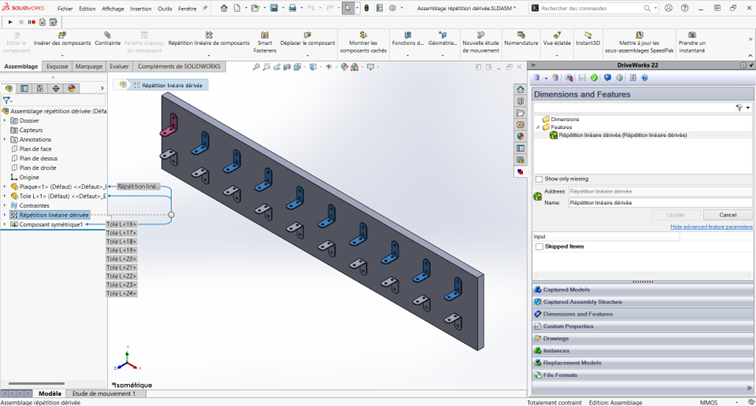Screen dimensions: 756x406
Task: Open dropdown under Insérer des composants
Action: [62, 55]
